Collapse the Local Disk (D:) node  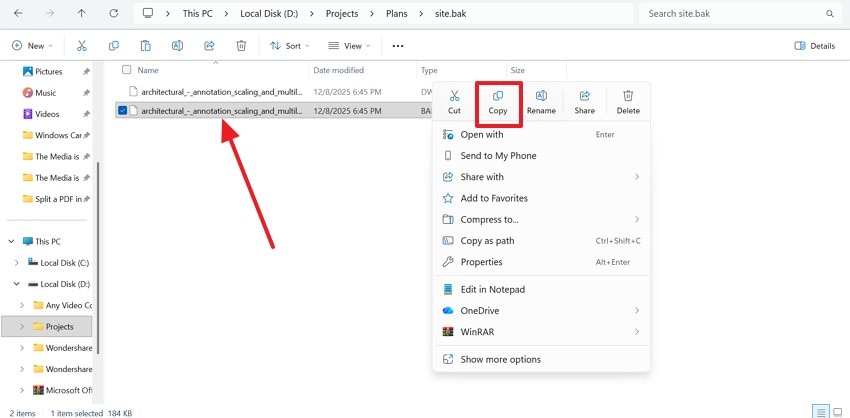pos(17,284)
